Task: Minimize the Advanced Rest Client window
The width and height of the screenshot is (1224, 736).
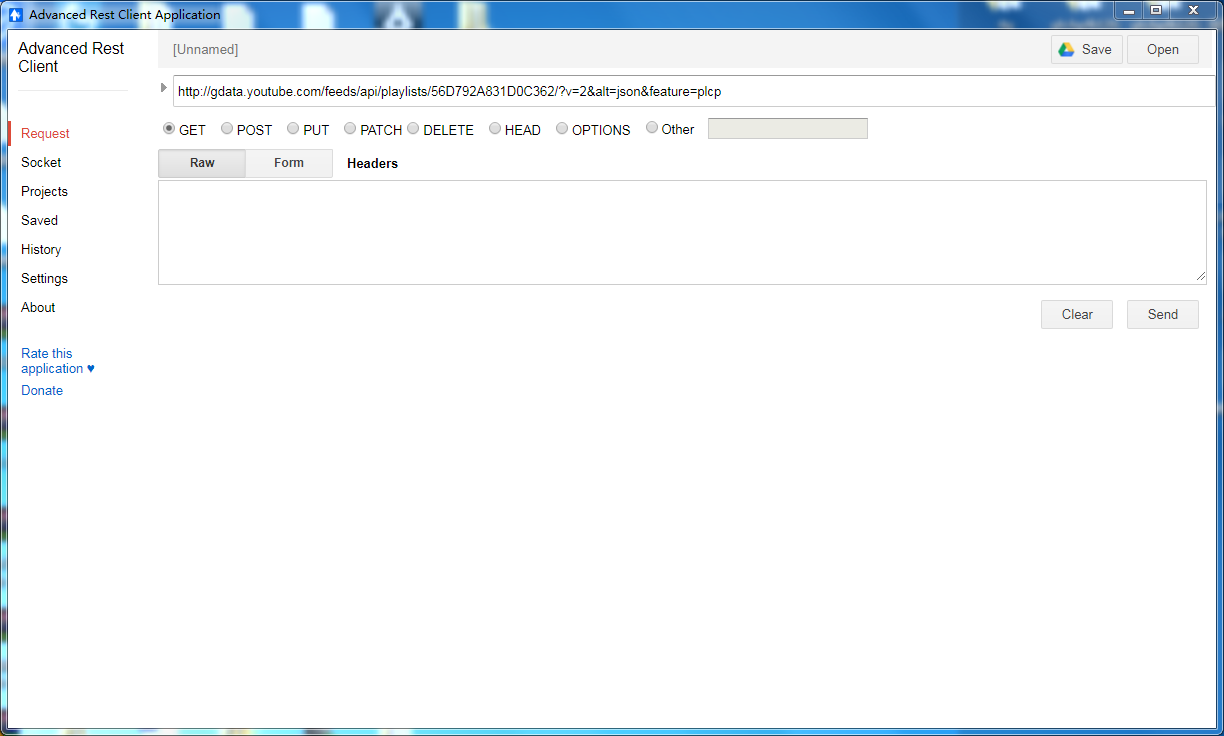Action: (x=1129, y=11)
